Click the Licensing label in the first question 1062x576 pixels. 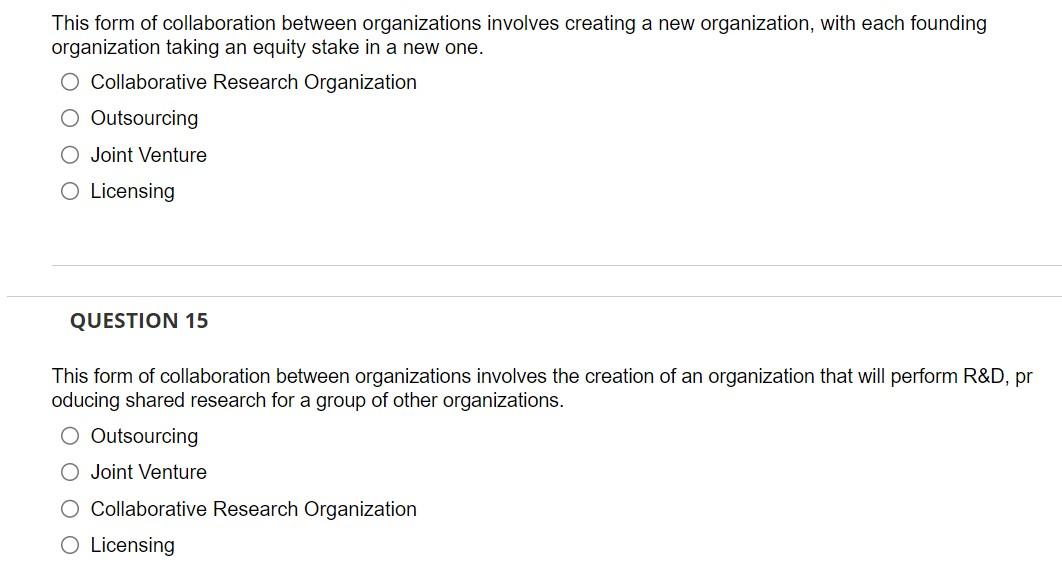pos(132,190)
